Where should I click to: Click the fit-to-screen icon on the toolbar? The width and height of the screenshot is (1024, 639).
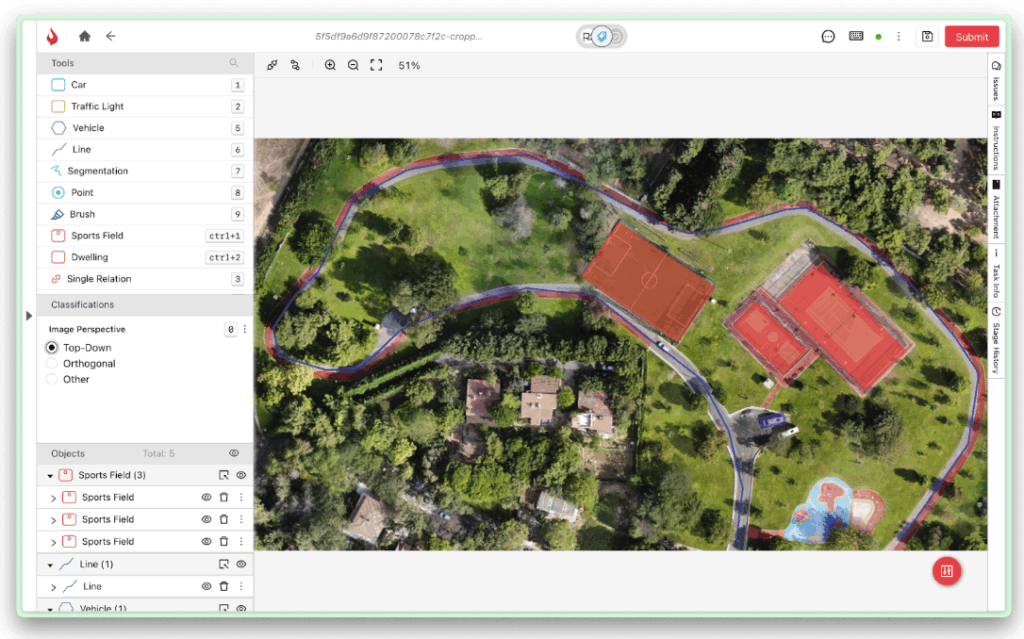pos(376,65)
